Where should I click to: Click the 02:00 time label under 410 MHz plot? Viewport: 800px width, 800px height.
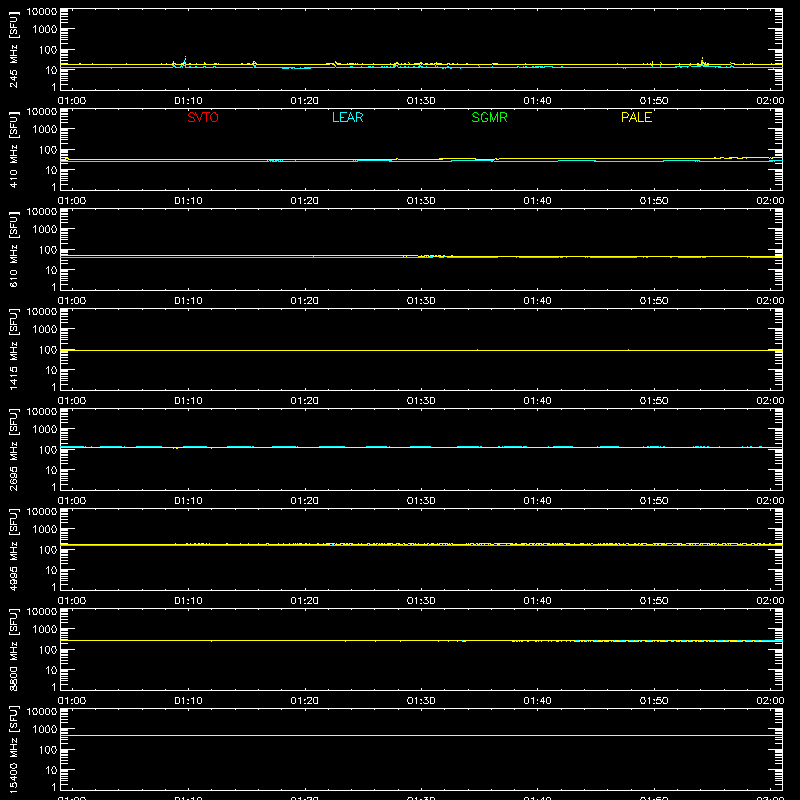click(770, 201)
